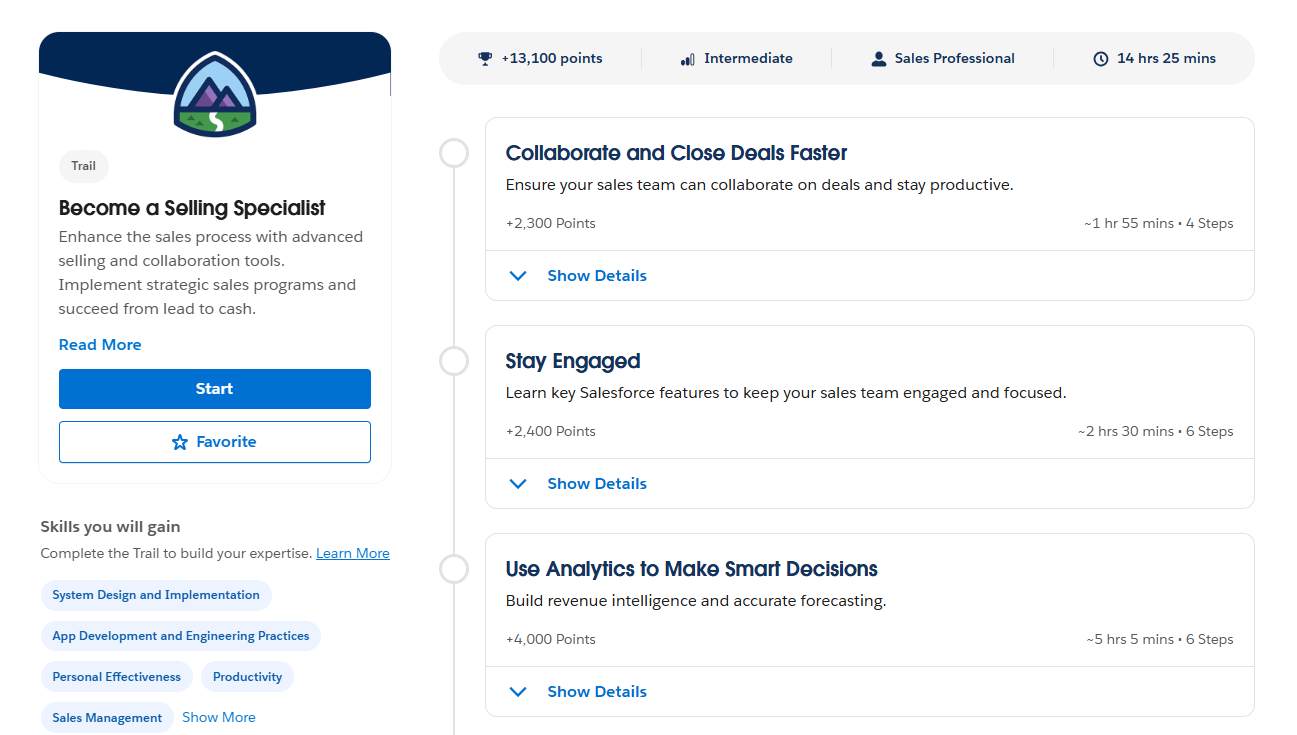Open Collaborate and Close Deals Faster title
This screenshot has height=735, width=1297.
pyautogui.click(x=677, y=153)
